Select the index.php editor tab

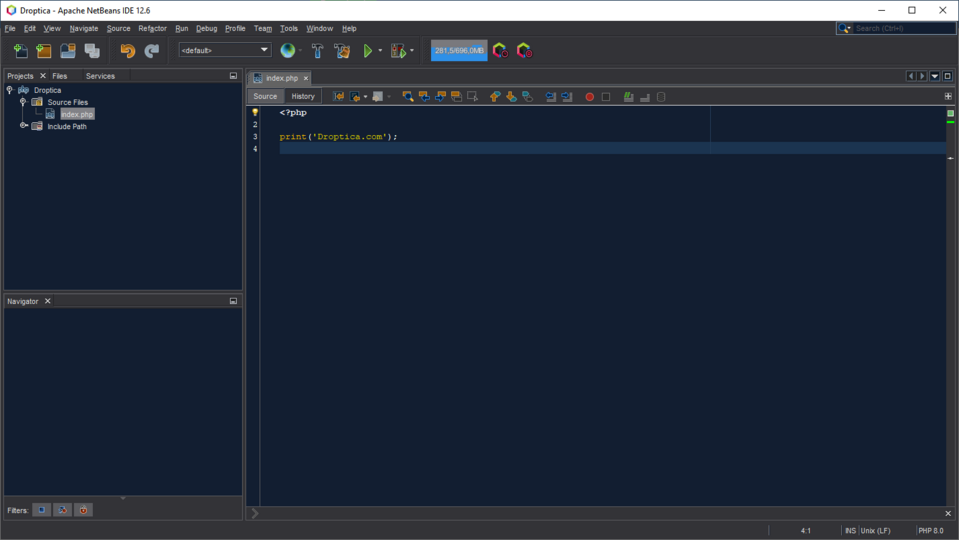tap(282, 78)
